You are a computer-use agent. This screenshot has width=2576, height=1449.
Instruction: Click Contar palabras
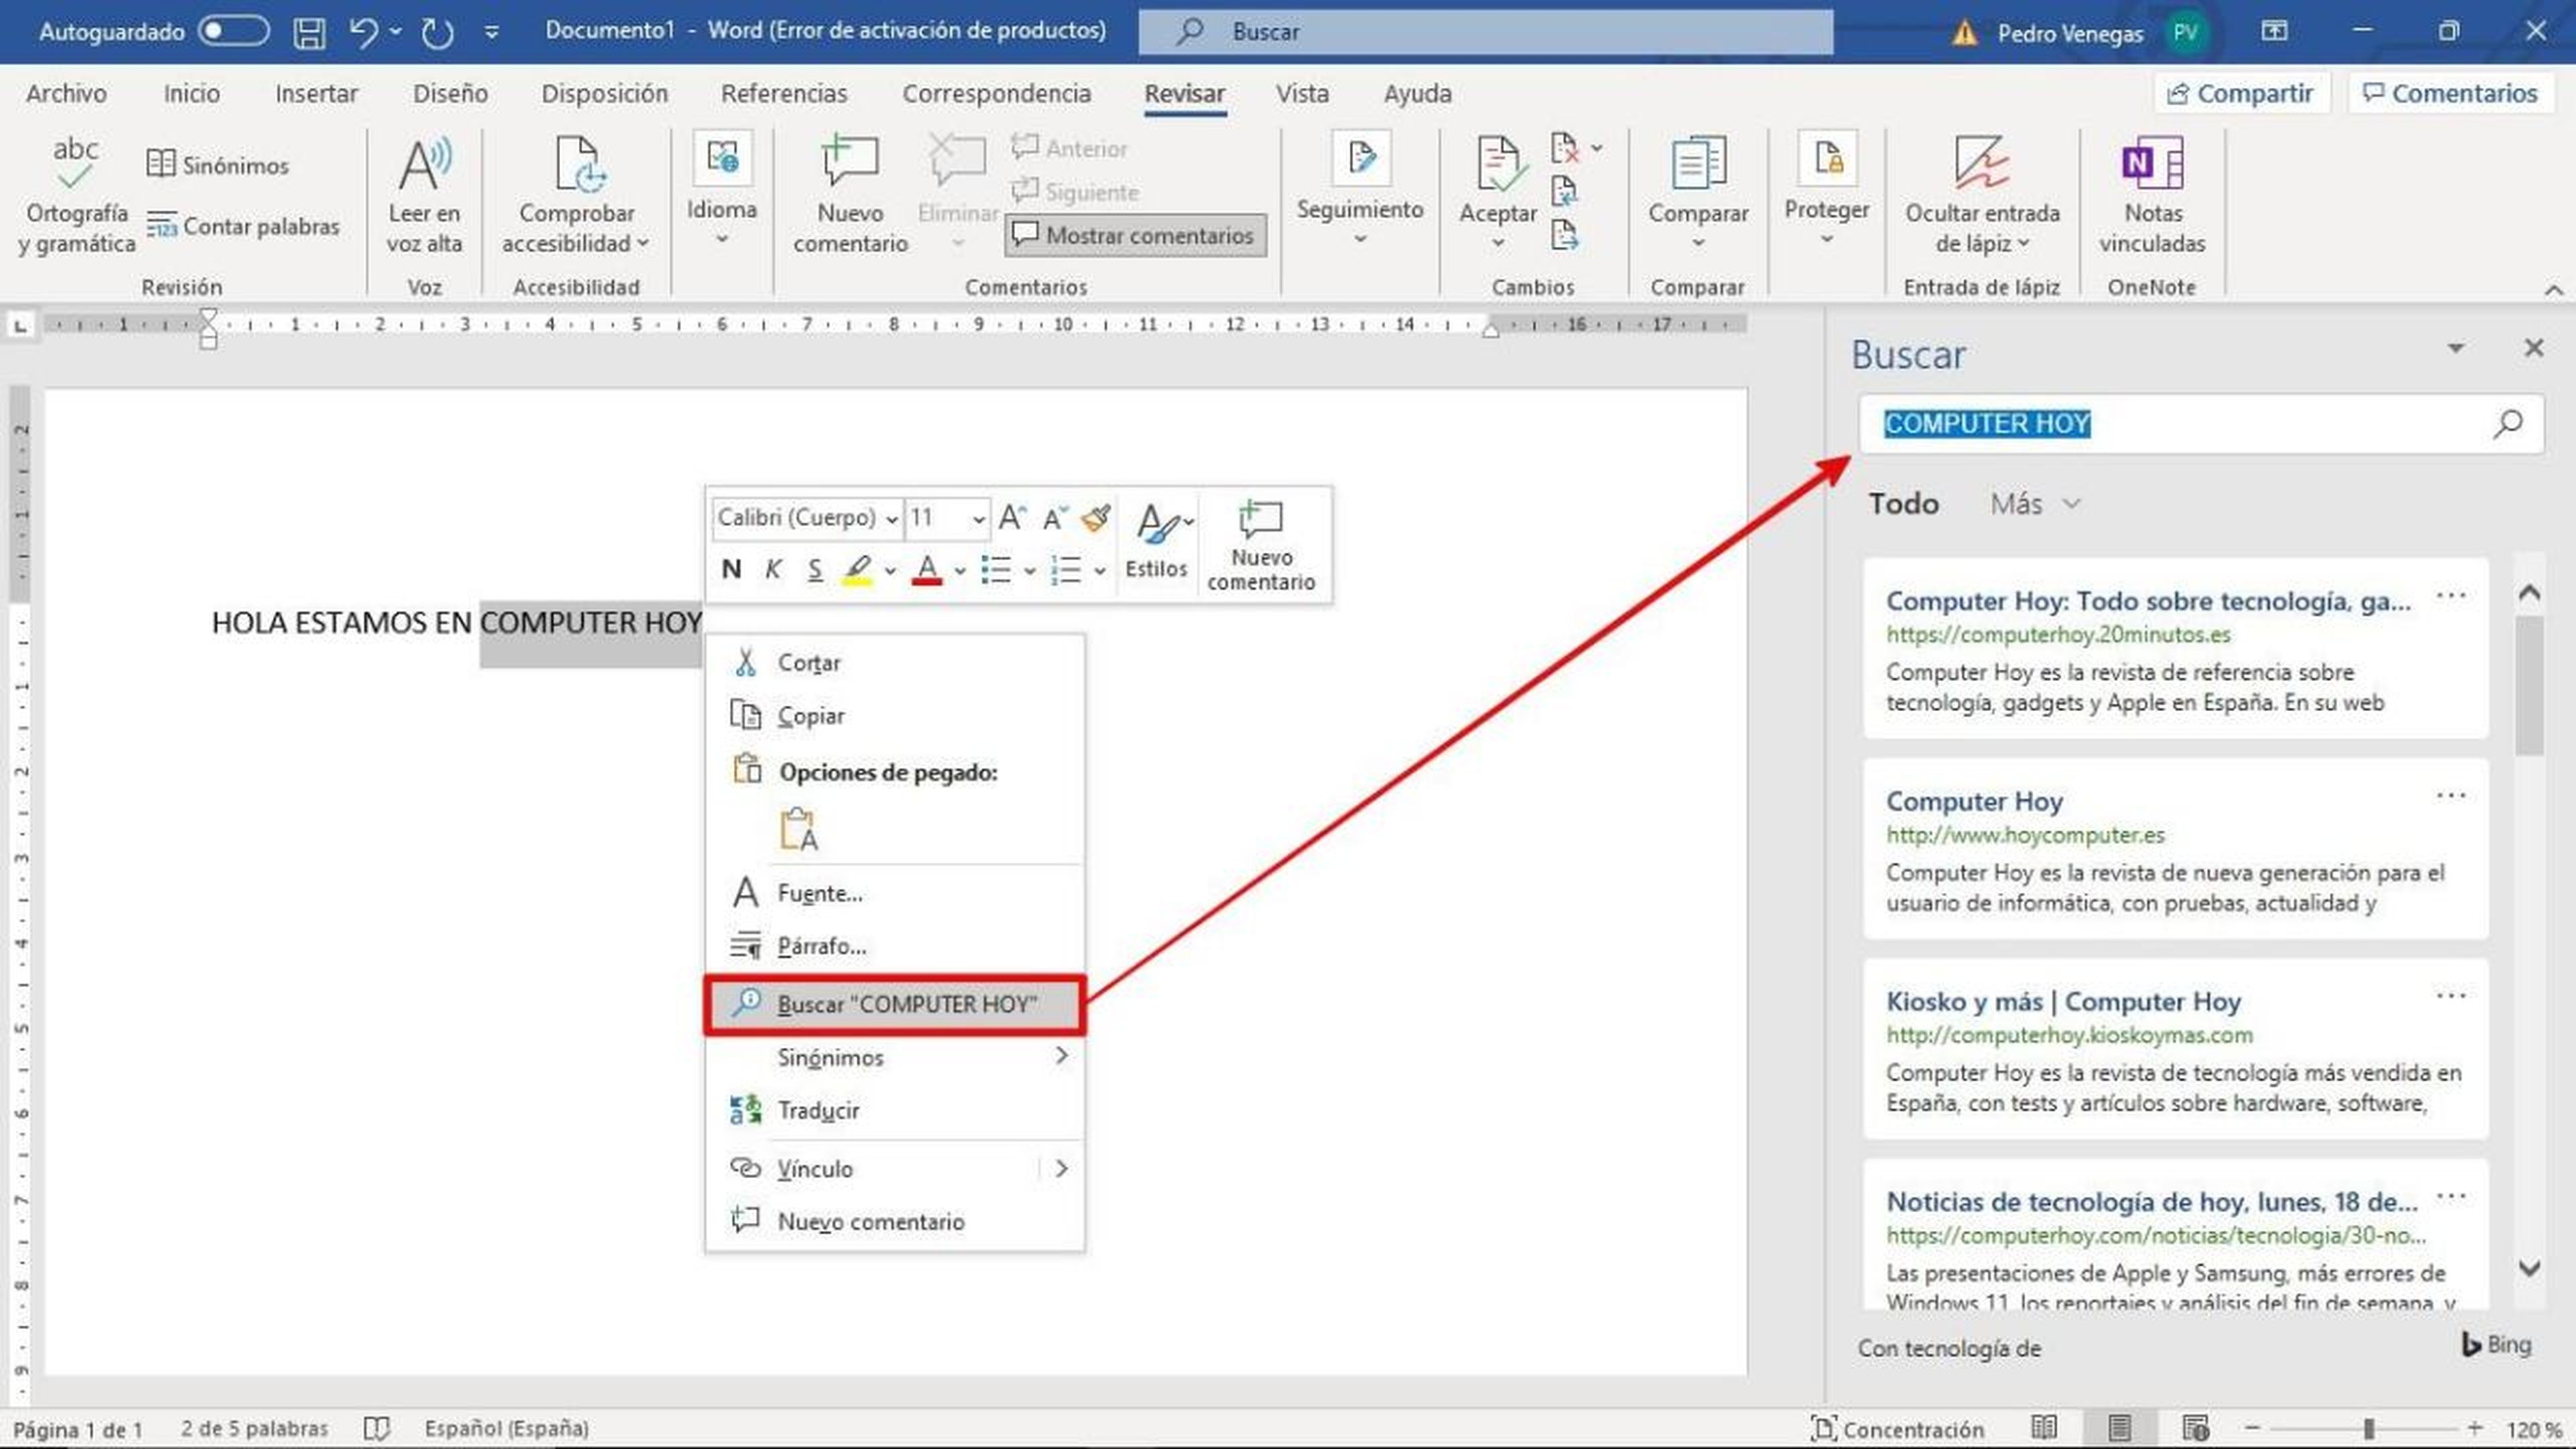[243, 226]
